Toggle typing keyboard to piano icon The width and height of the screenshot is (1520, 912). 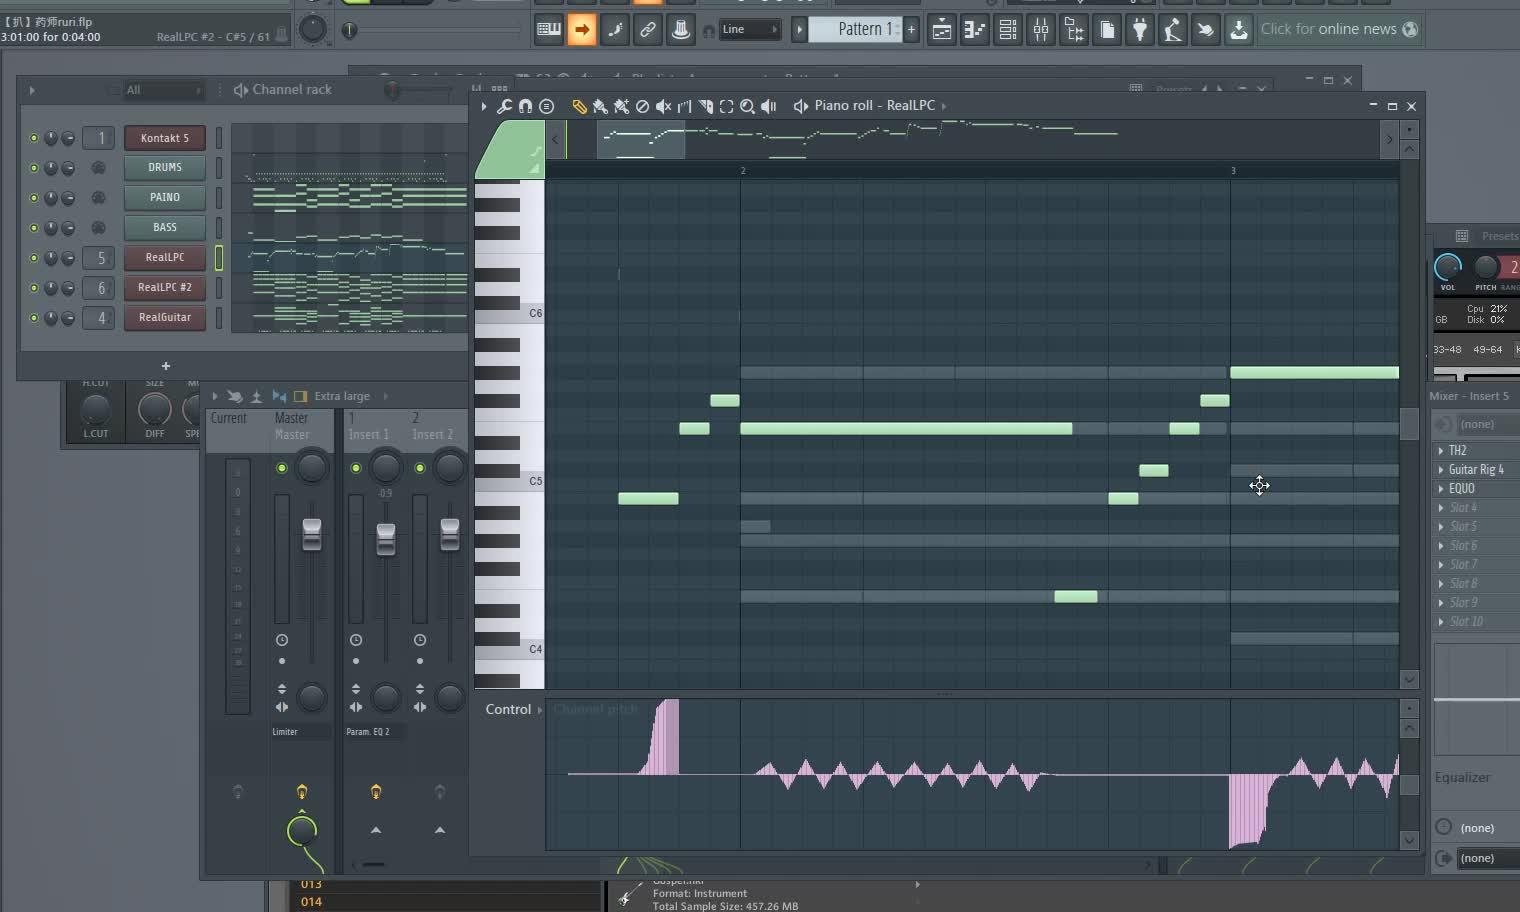(549, 29)
